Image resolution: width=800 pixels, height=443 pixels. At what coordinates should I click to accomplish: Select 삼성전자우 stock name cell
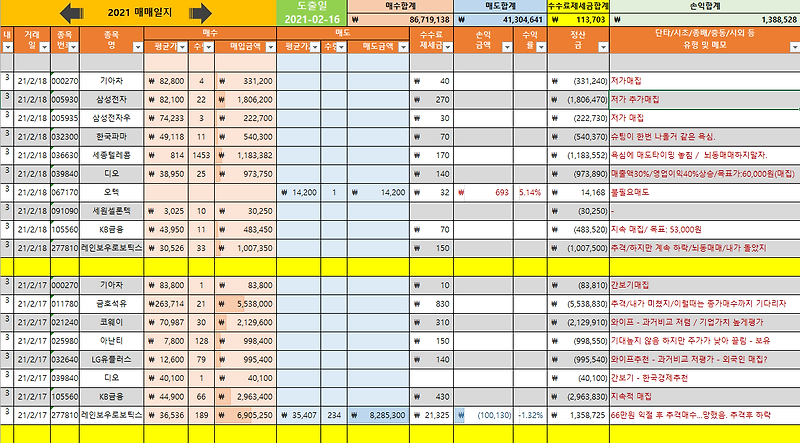pyautogui.click(x=112, y=118)
